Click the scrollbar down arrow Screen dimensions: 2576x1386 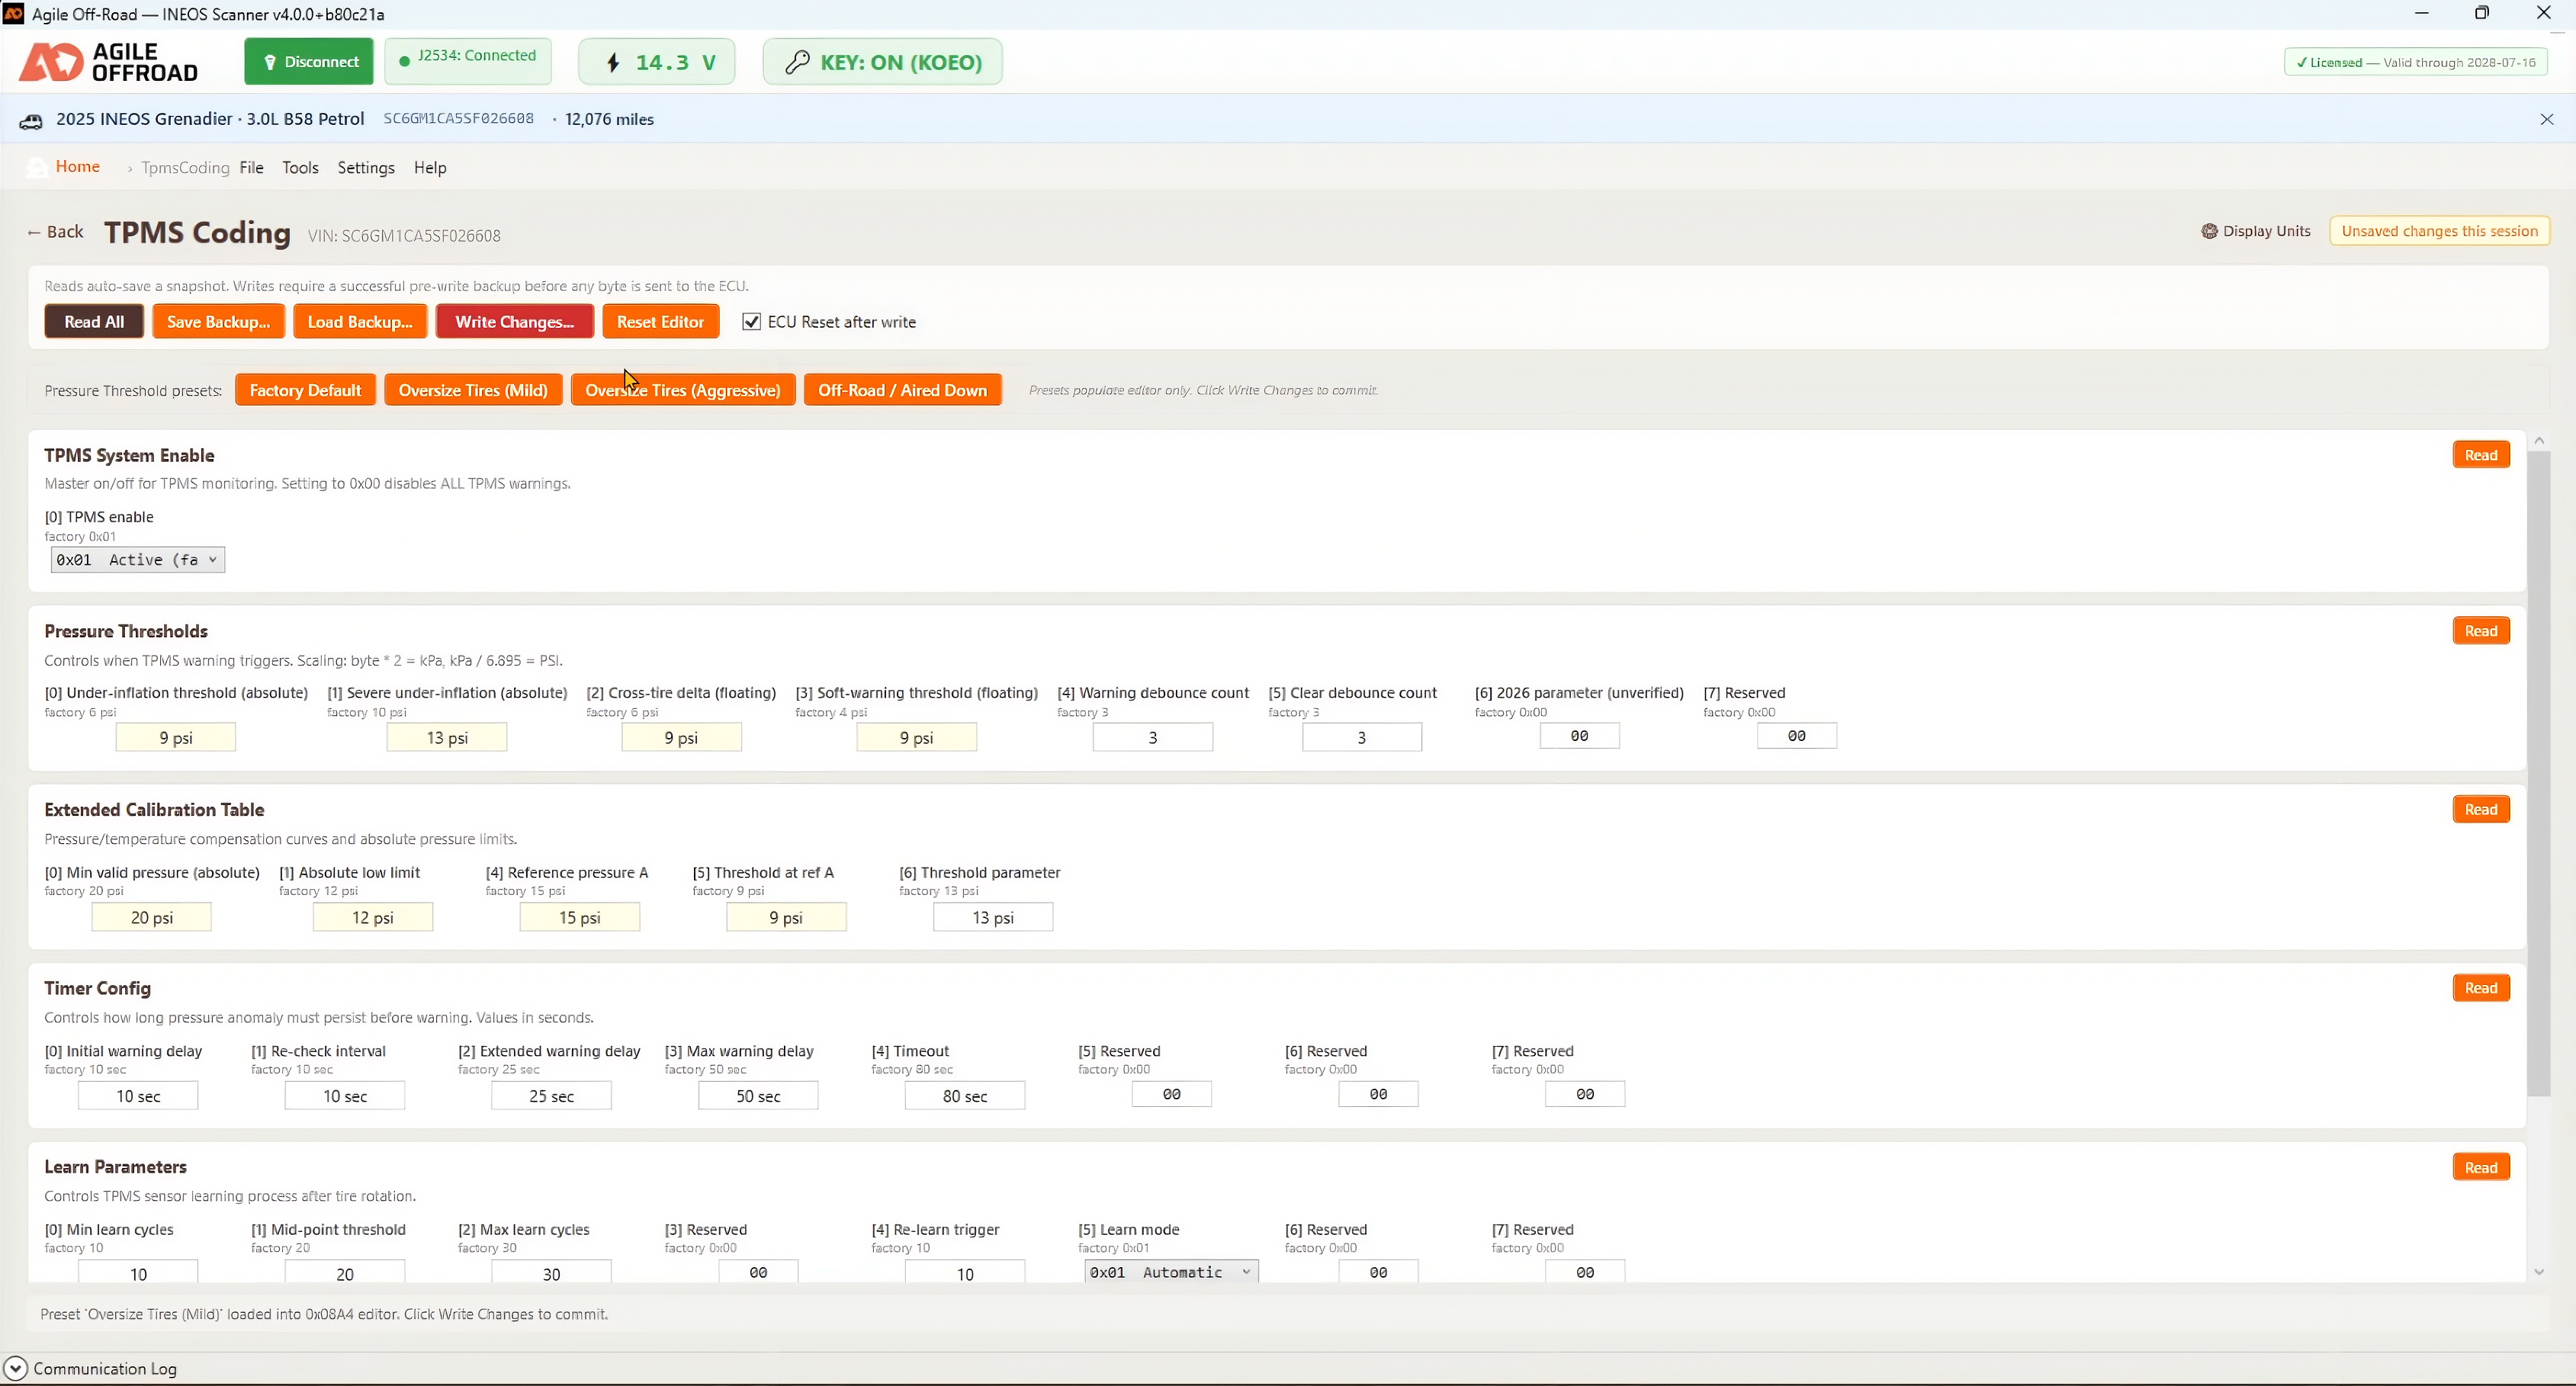tap(2538, 1272)
